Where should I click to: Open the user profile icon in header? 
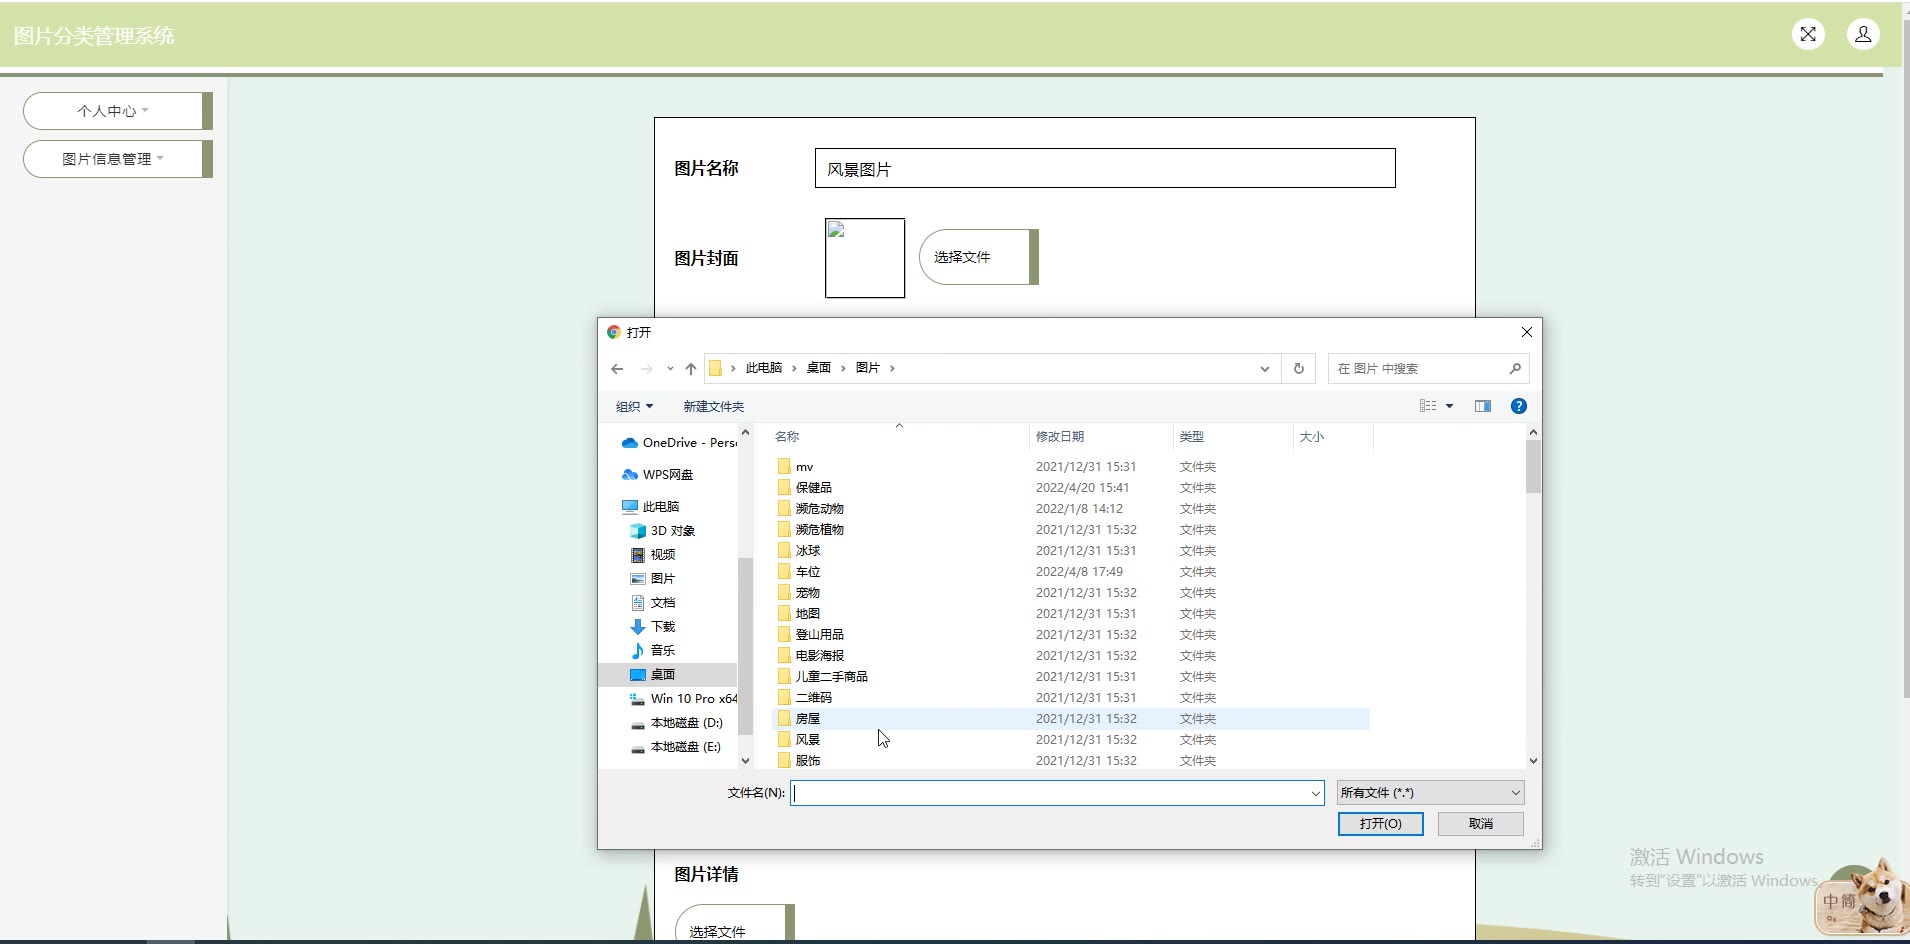(1863, 34)
